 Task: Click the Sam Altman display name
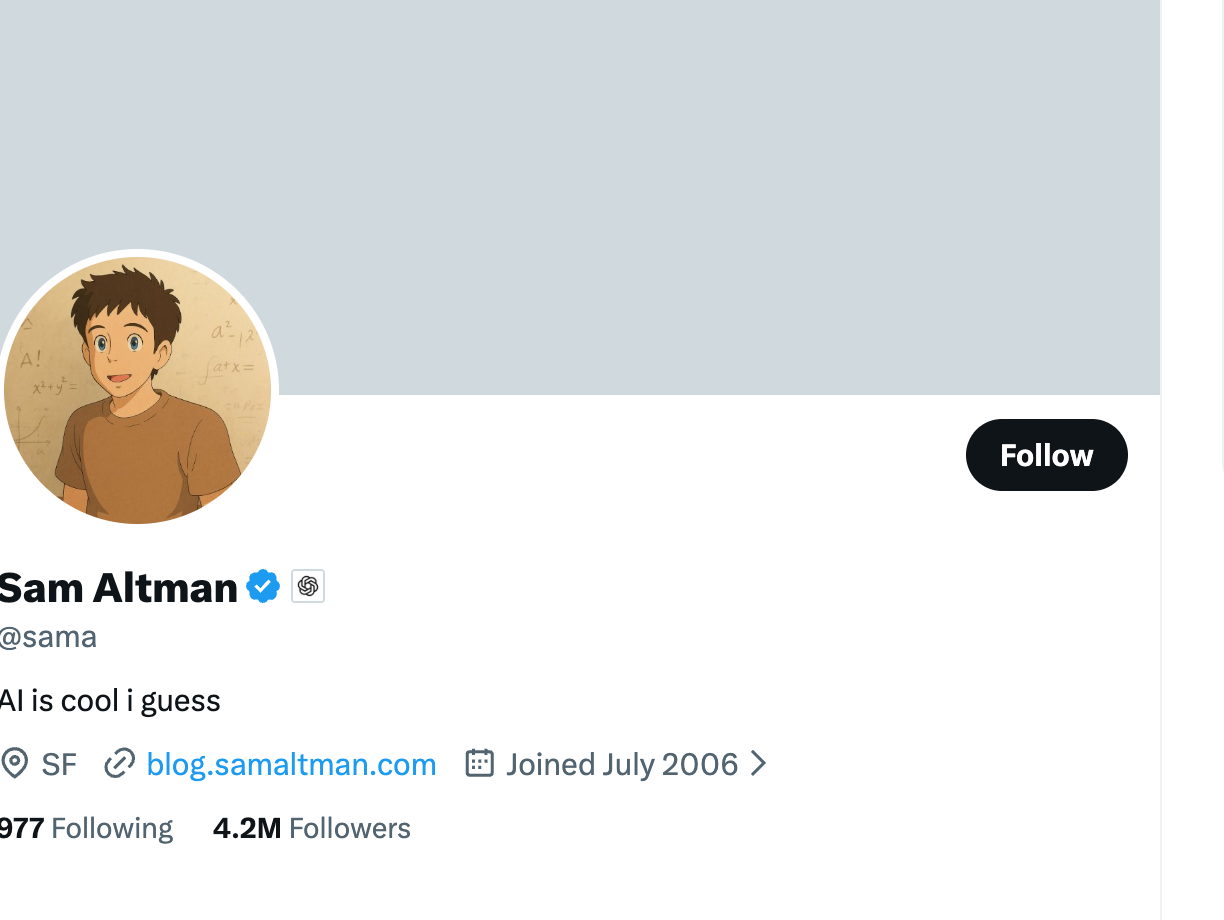(x=118, y=587)
